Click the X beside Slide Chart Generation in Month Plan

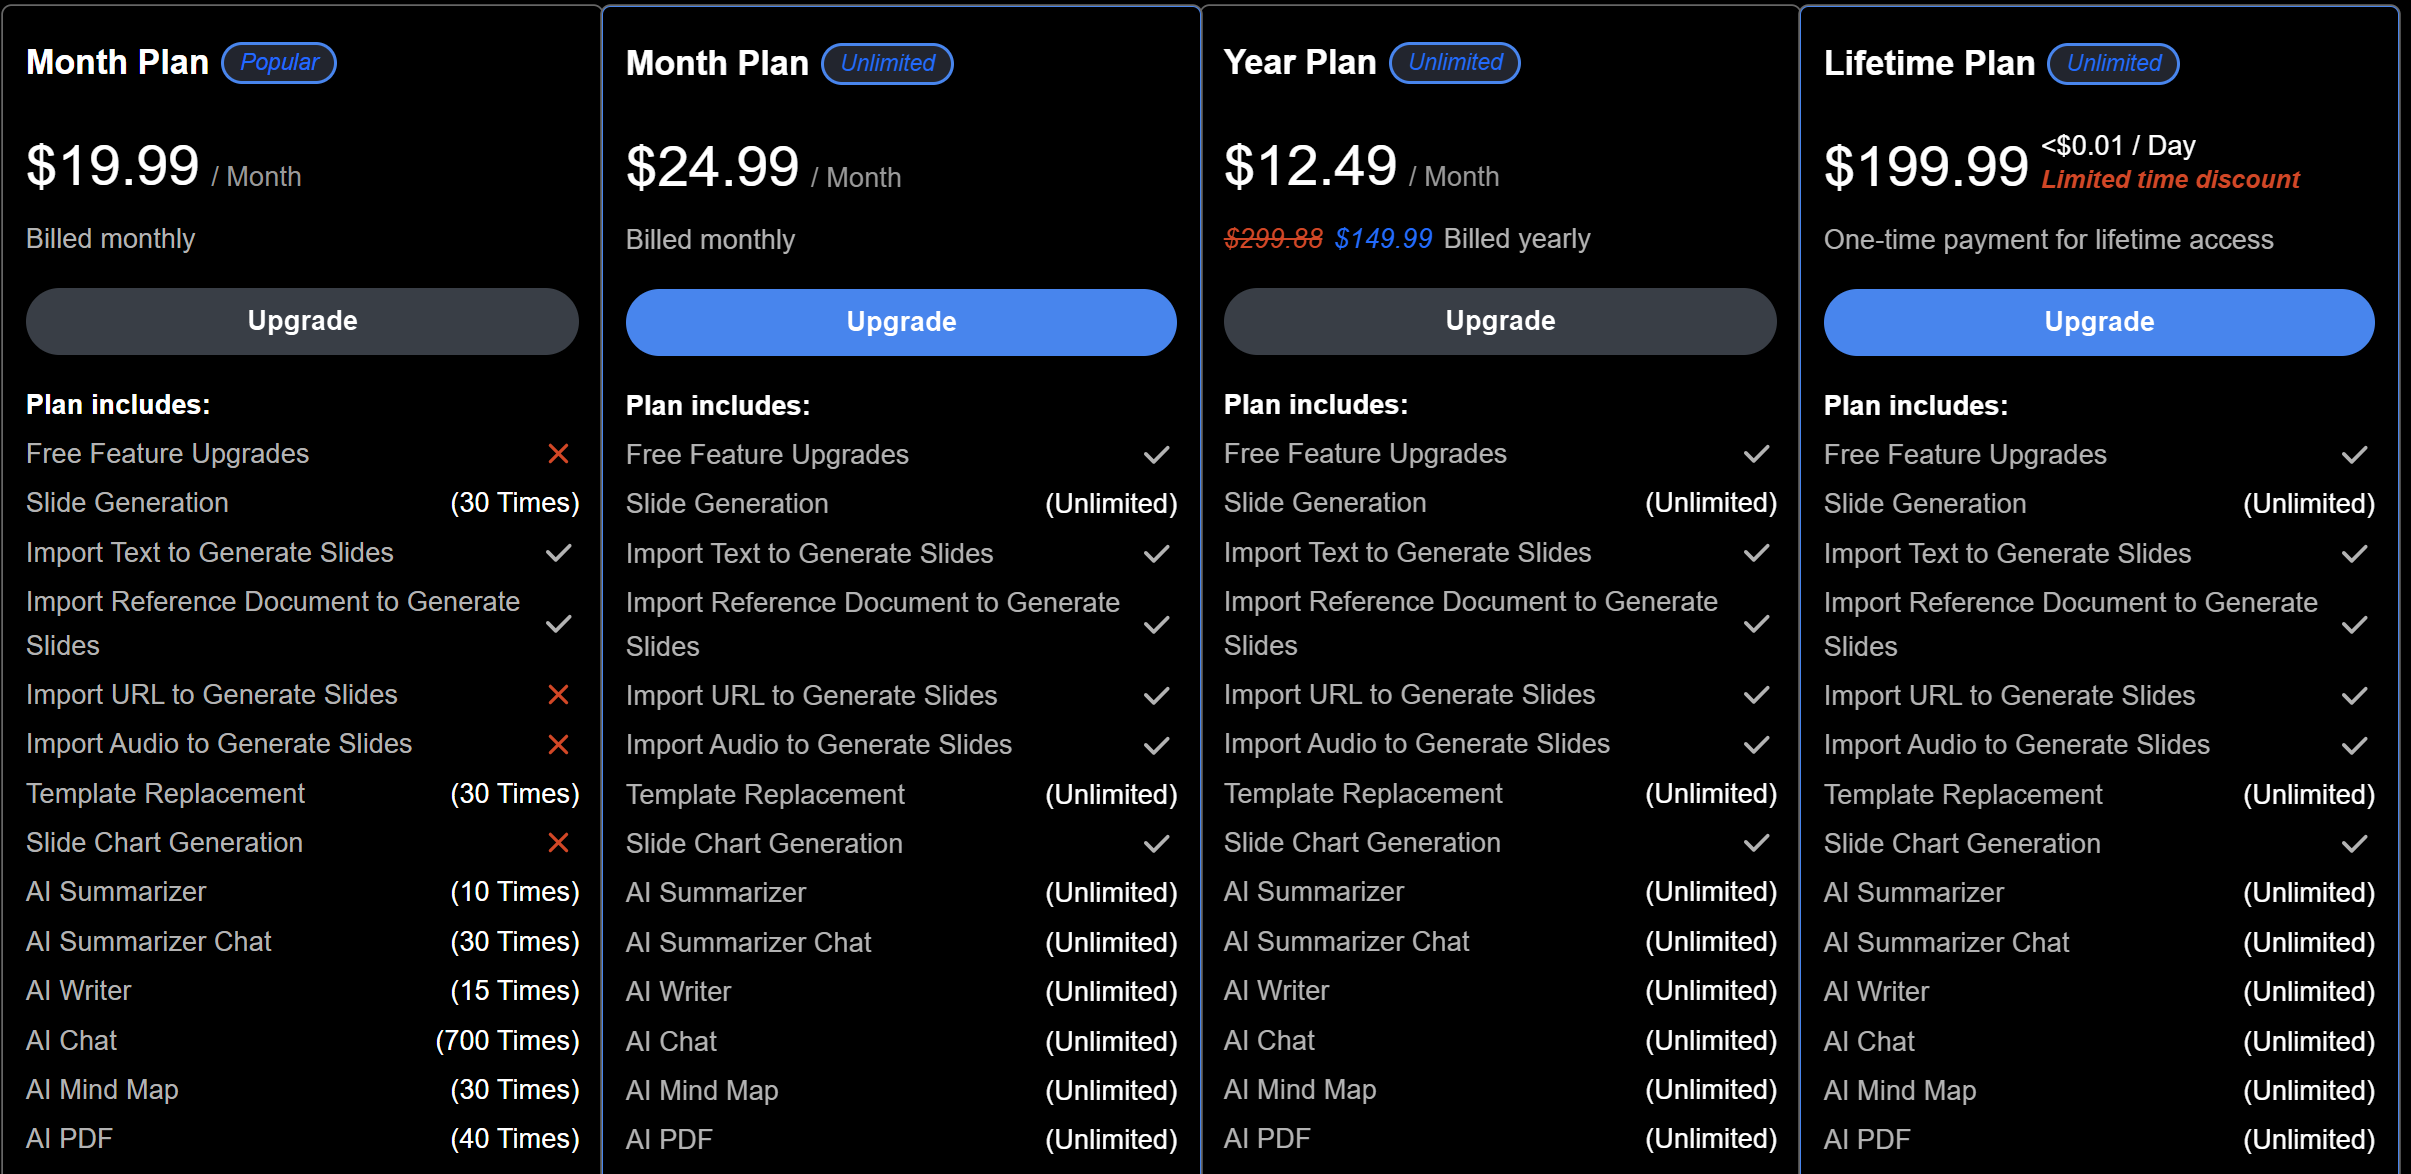tap(559, 843)
